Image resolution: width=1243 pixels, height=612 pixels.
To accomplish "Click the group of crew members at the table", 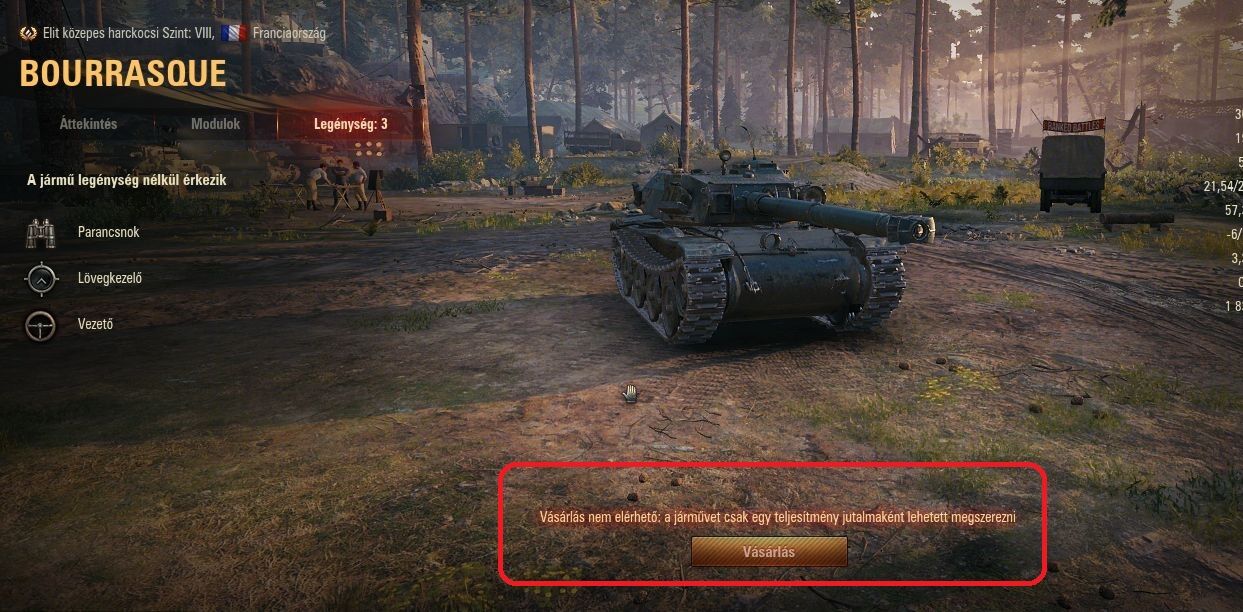I will click(336, 186).
